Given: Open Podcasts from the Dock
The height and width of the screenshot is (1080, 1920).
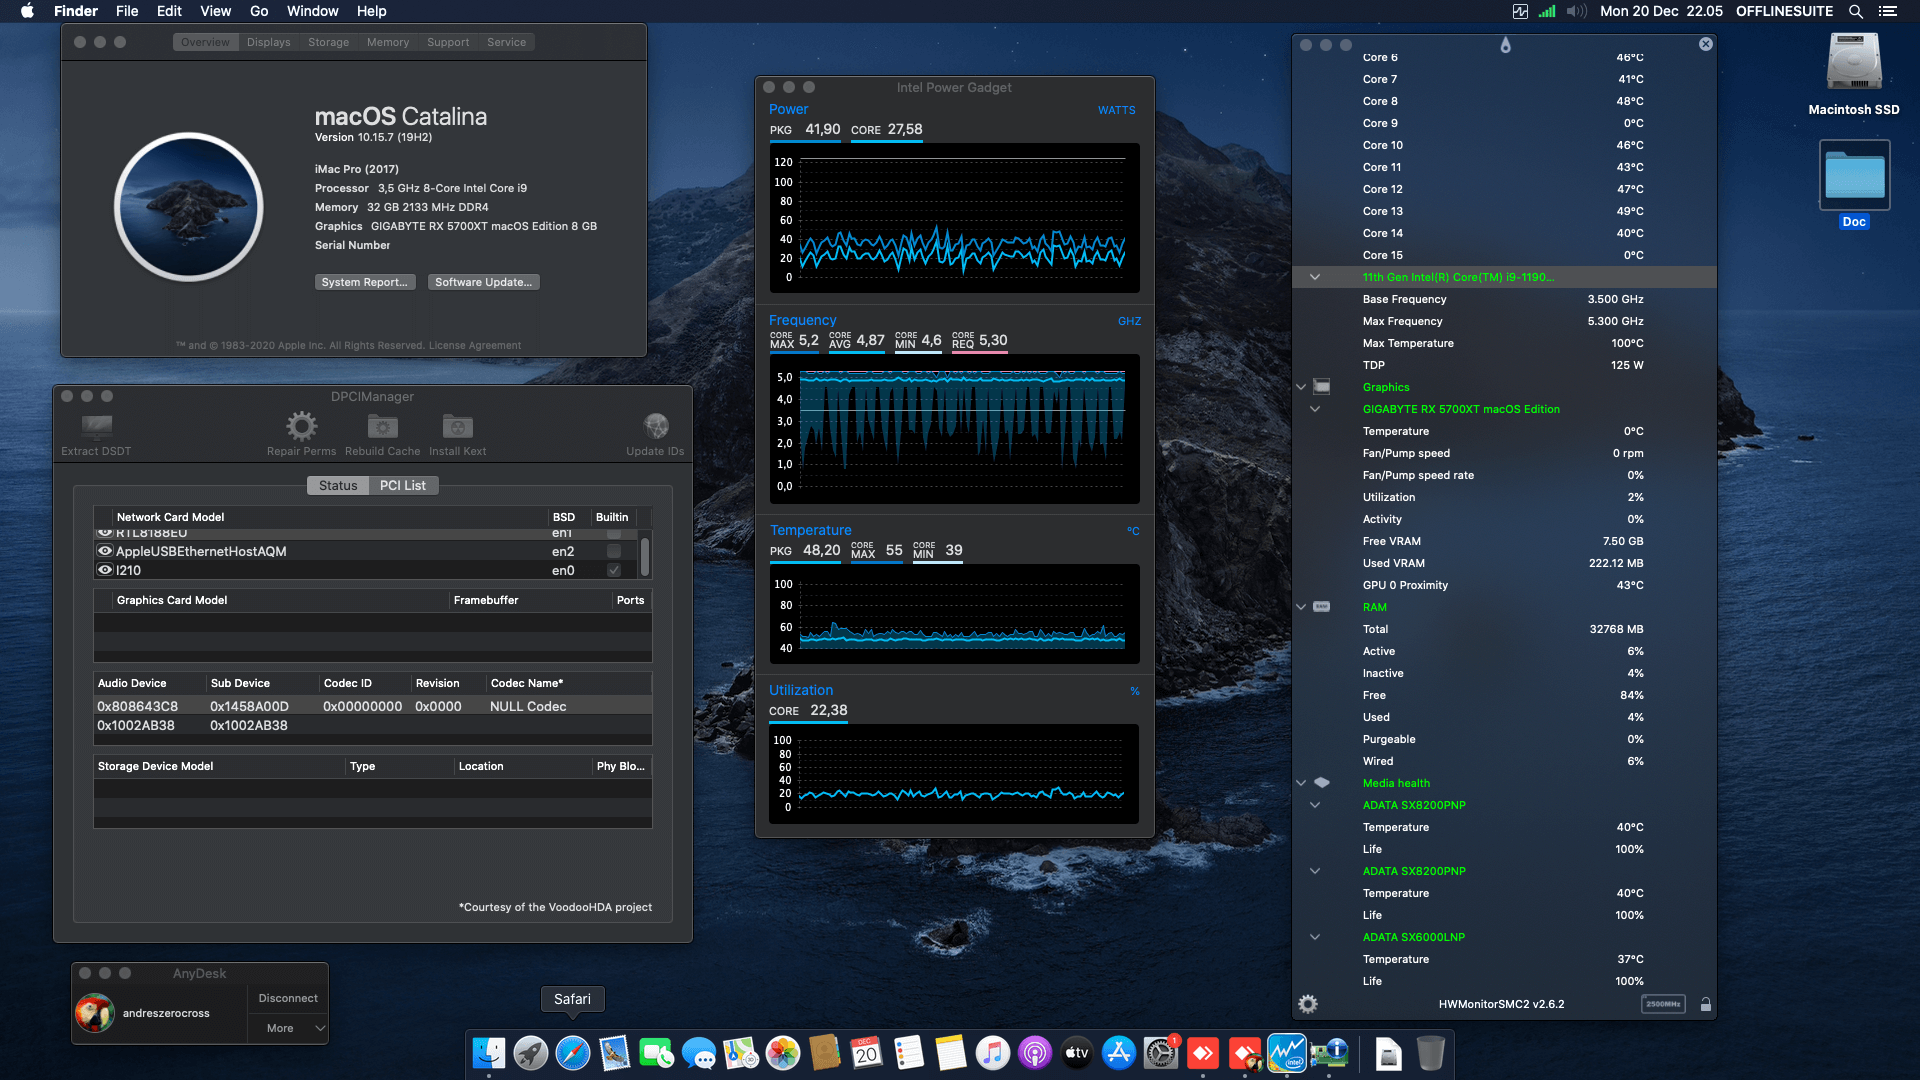Looking at the screenshot, I should click(1035, 1053).
